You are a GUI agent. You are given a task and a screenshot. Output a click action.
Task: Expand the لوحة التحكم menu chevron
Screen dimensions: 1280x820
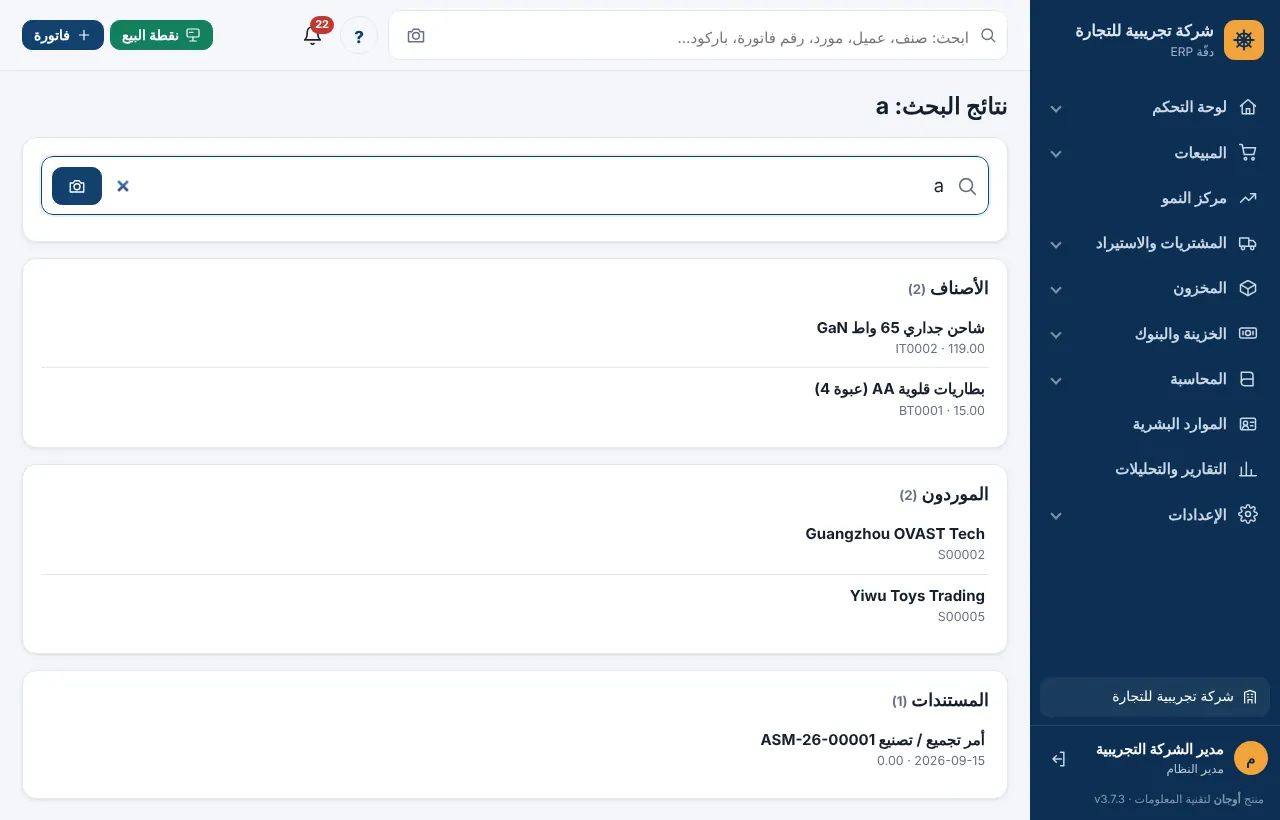1056,108
